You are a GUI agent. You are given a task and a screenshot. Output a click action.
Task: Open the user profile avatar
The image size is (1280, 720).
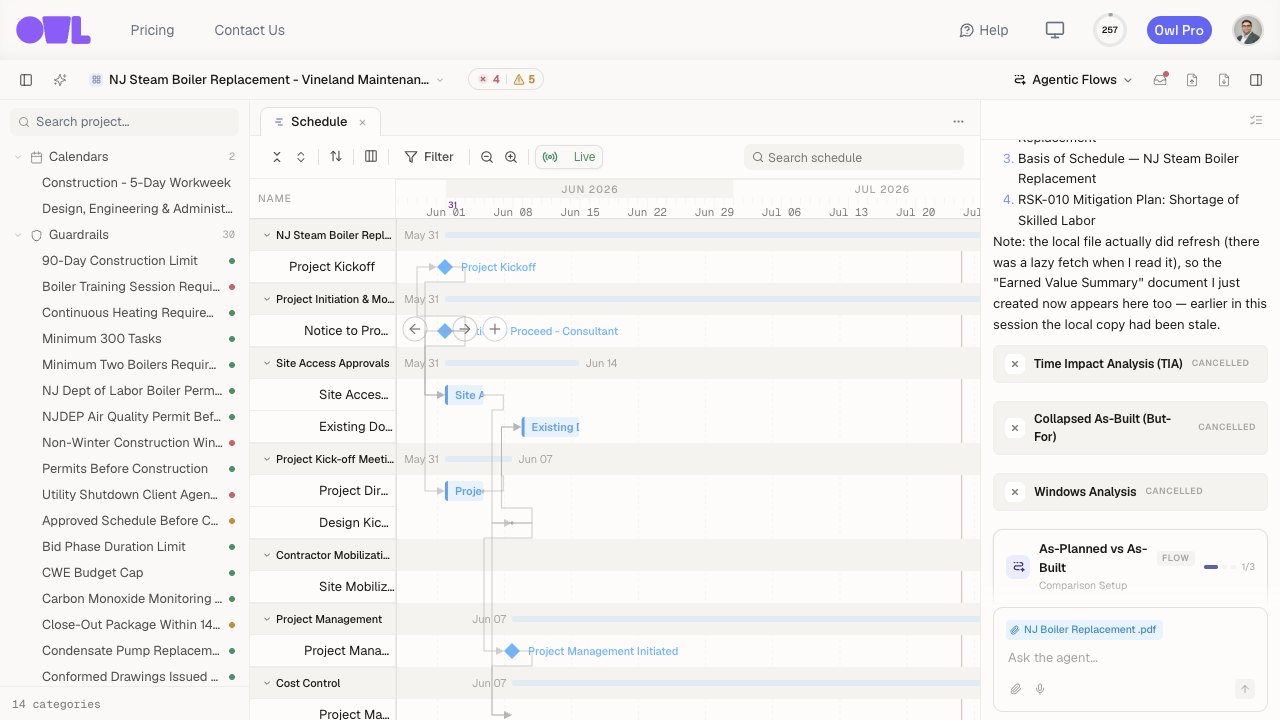[1248, 30]
